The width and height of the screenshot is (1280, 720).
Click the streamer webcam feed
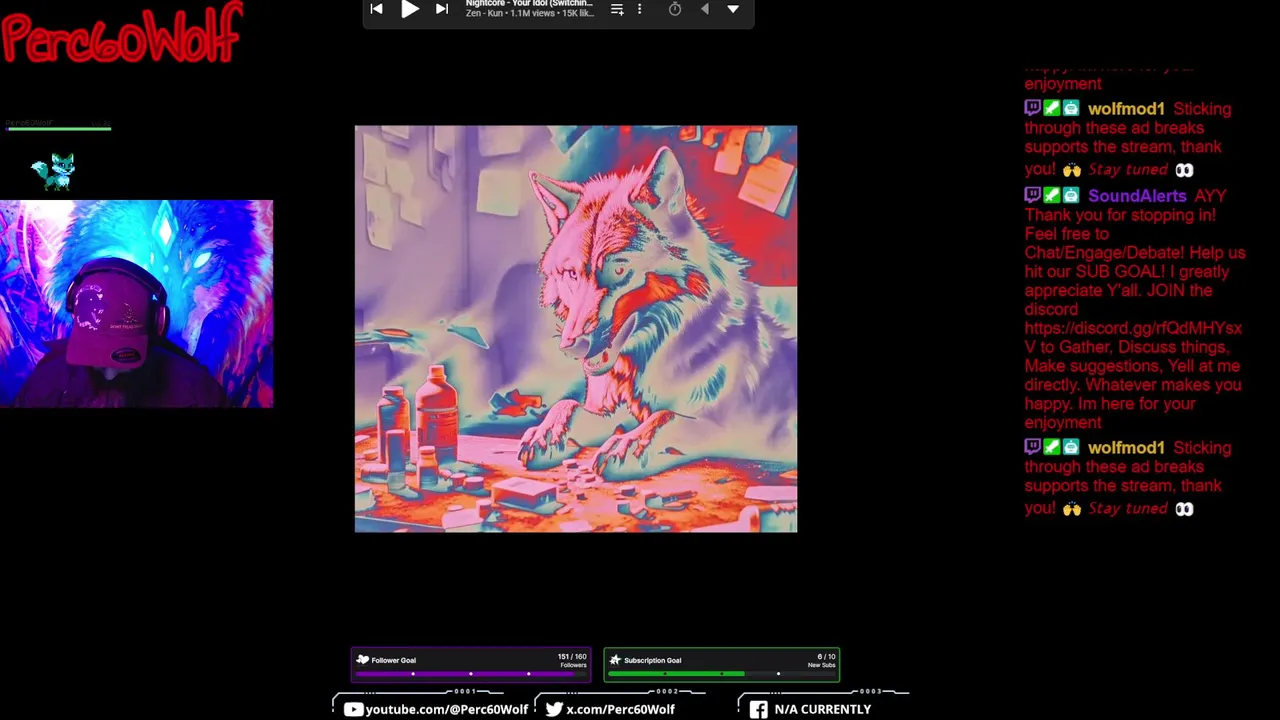[x=136, y=304]
